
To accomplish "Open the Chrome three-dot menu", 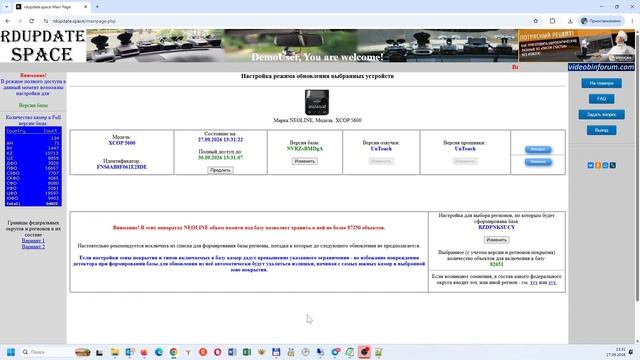I will tap(632, 21).
